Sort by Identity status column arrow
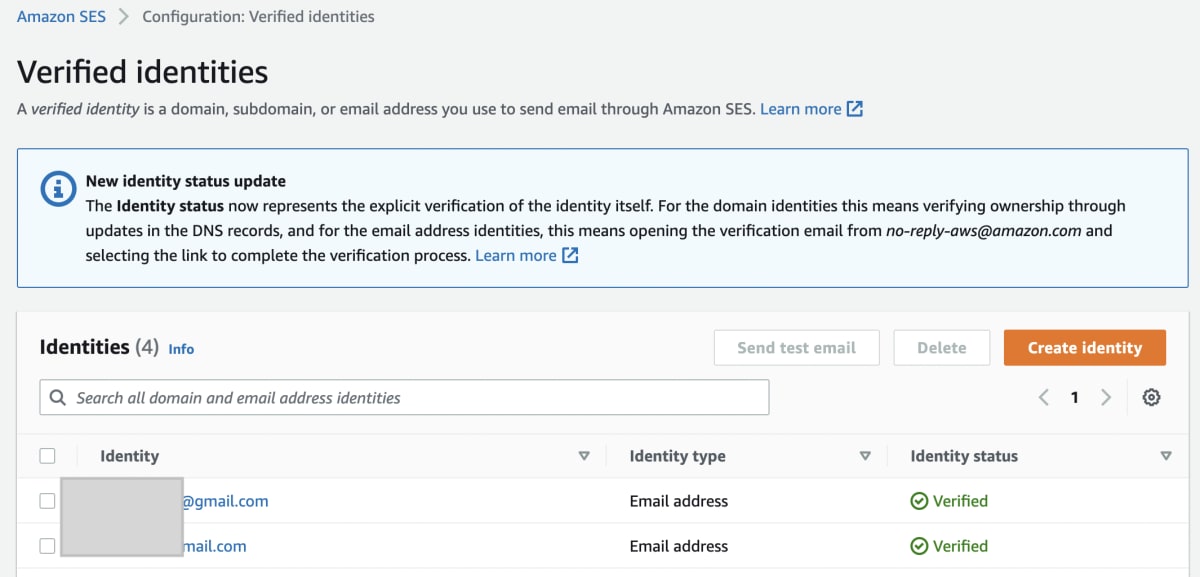Screen dimensions: 1200x577 coord(1165,456)
